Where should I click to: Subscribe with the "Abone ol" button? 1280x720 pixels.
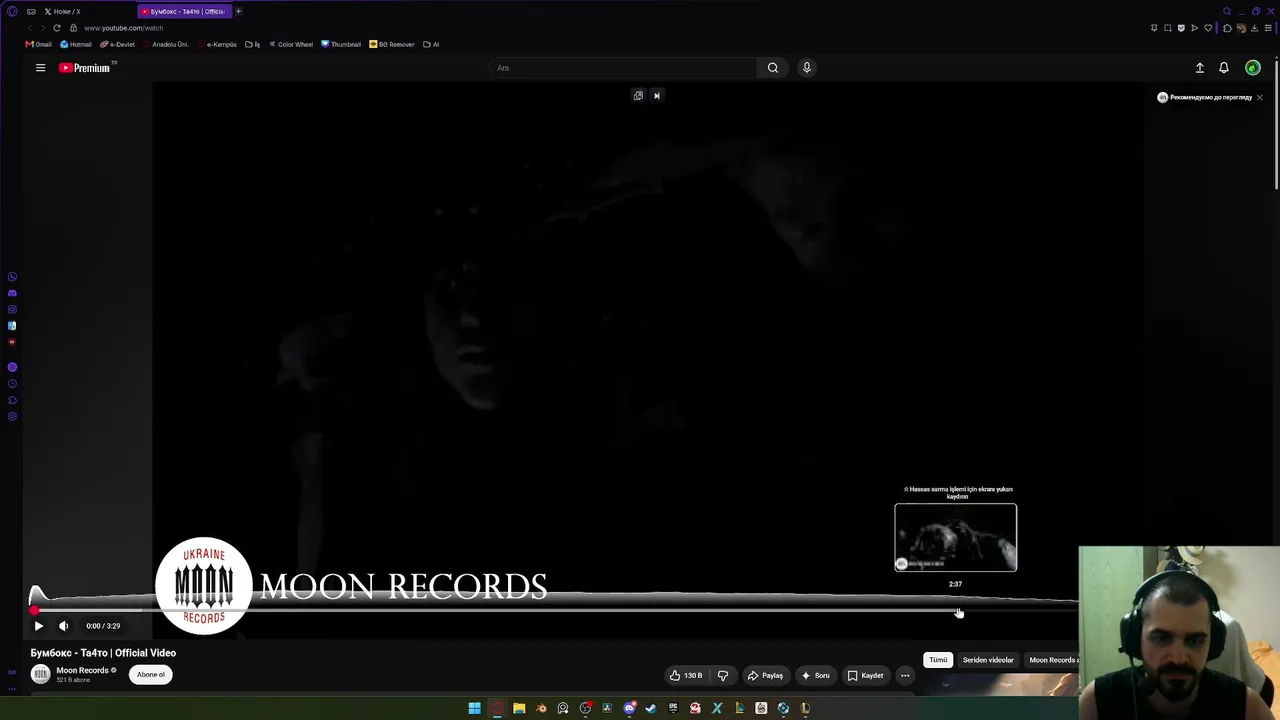tap(151, 674)
